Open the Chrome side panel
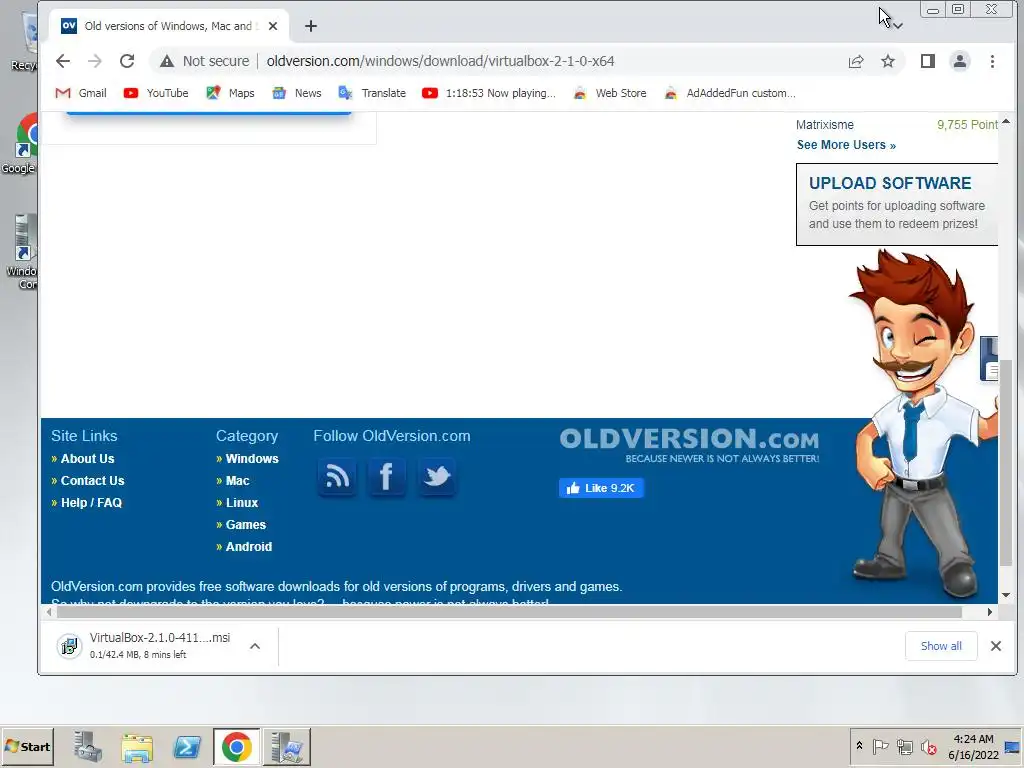 (927, 61)
